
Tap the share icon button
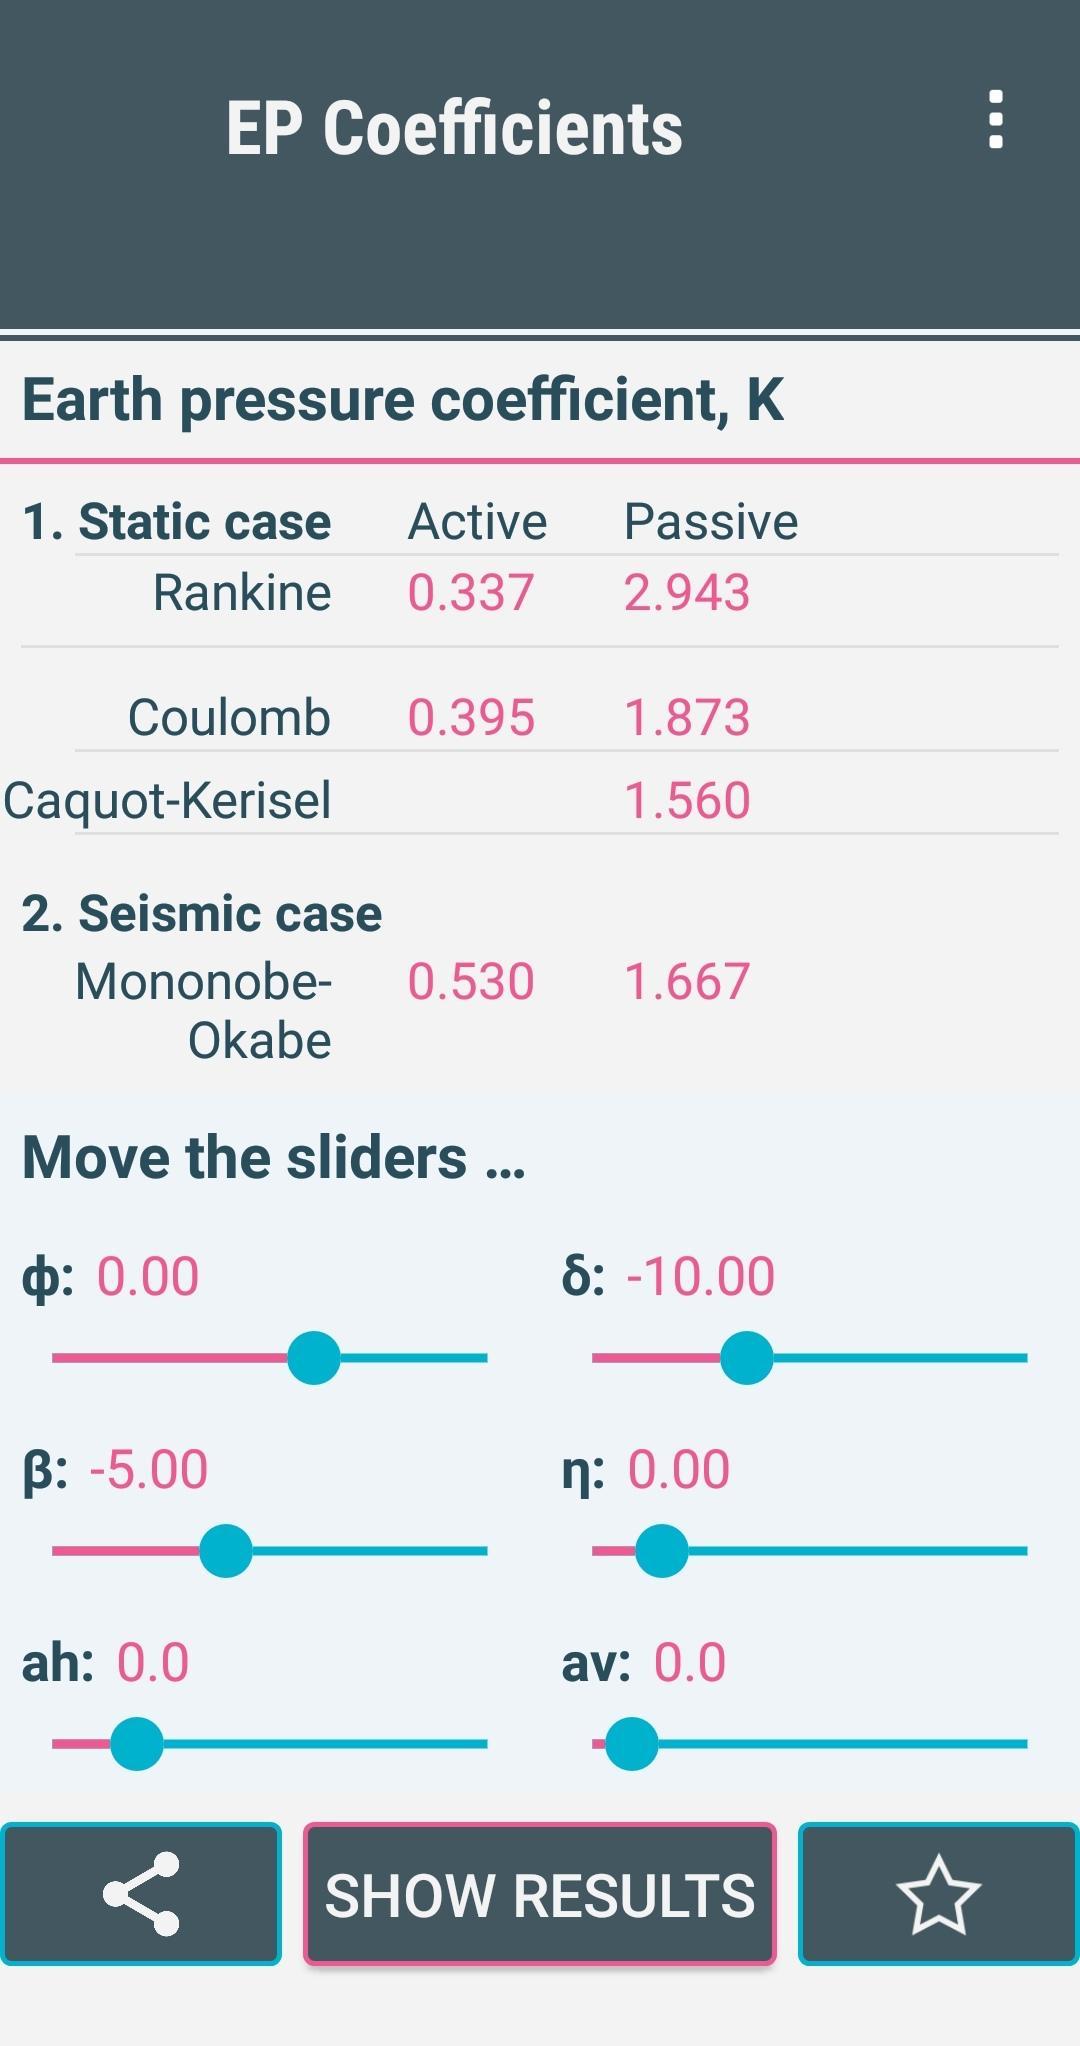[x=141, y=1894]
